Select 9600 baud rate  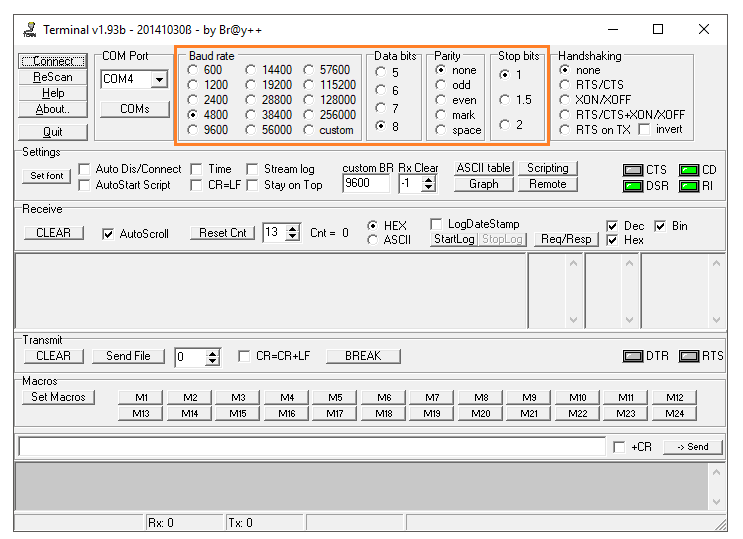193,130
